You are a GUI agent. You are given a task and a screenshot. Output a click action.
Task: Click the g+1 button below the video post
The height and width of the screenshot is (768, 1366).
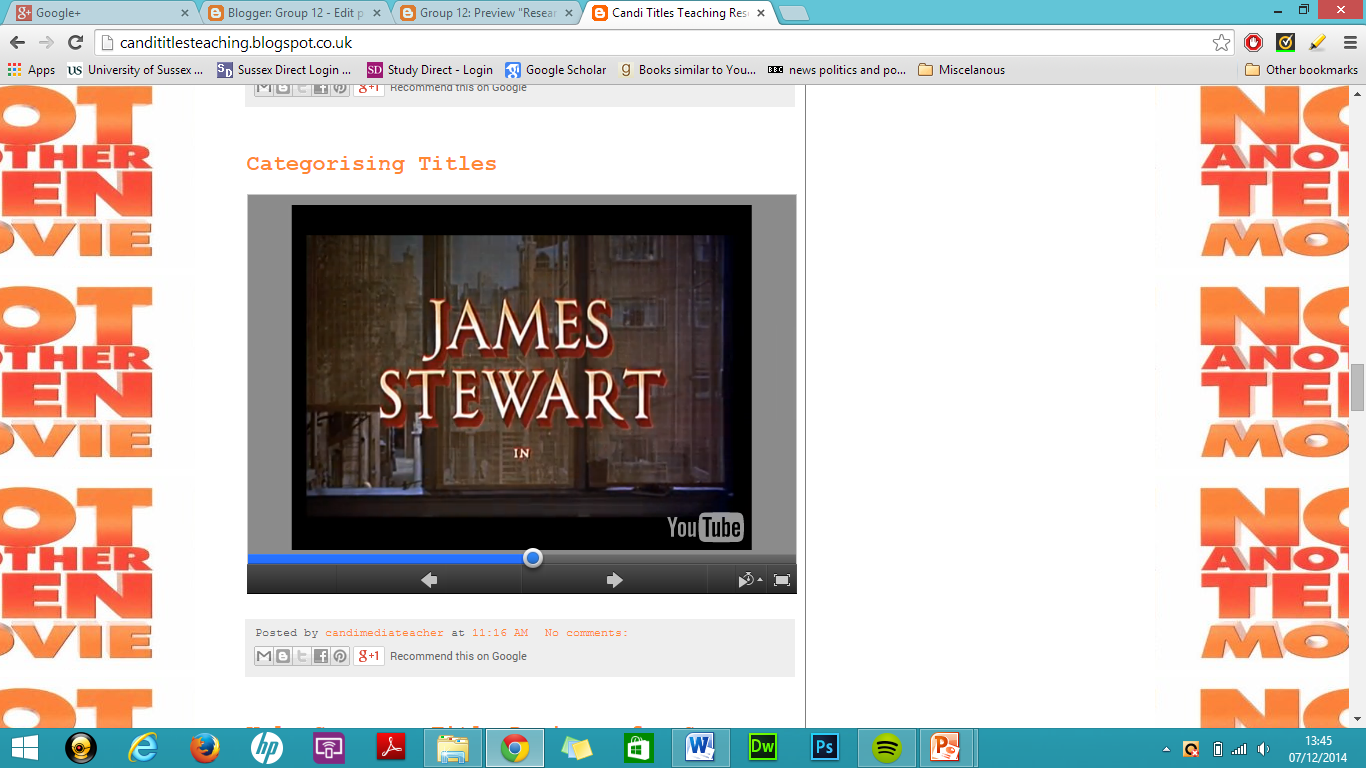(x=369, y=656)
